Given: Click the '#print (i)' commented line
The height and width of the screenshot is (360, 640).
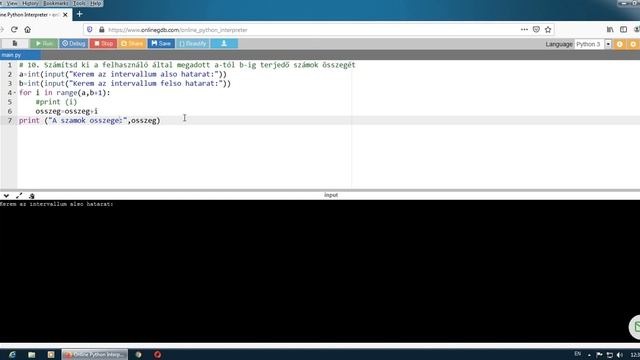Looking at the screenshot, I should point(56,102).
